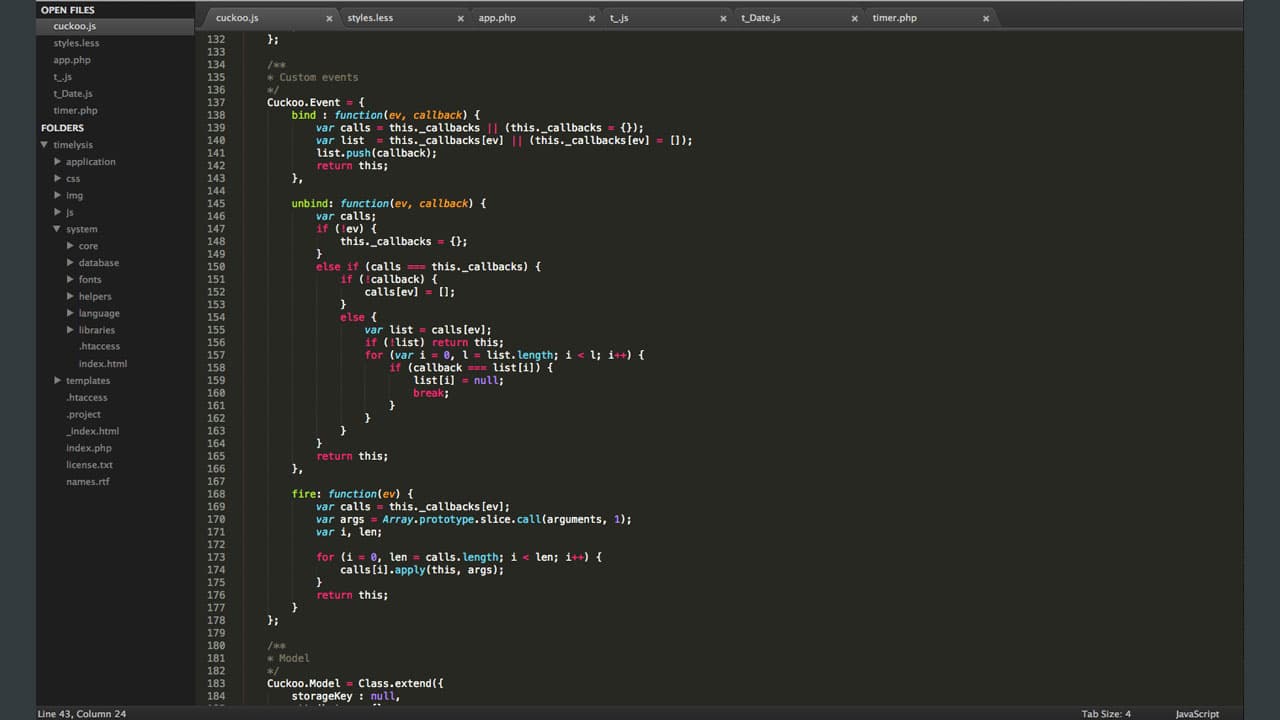Collapse the timelysly folder
Screen dimensions: 1280x720
click(44, 144)
